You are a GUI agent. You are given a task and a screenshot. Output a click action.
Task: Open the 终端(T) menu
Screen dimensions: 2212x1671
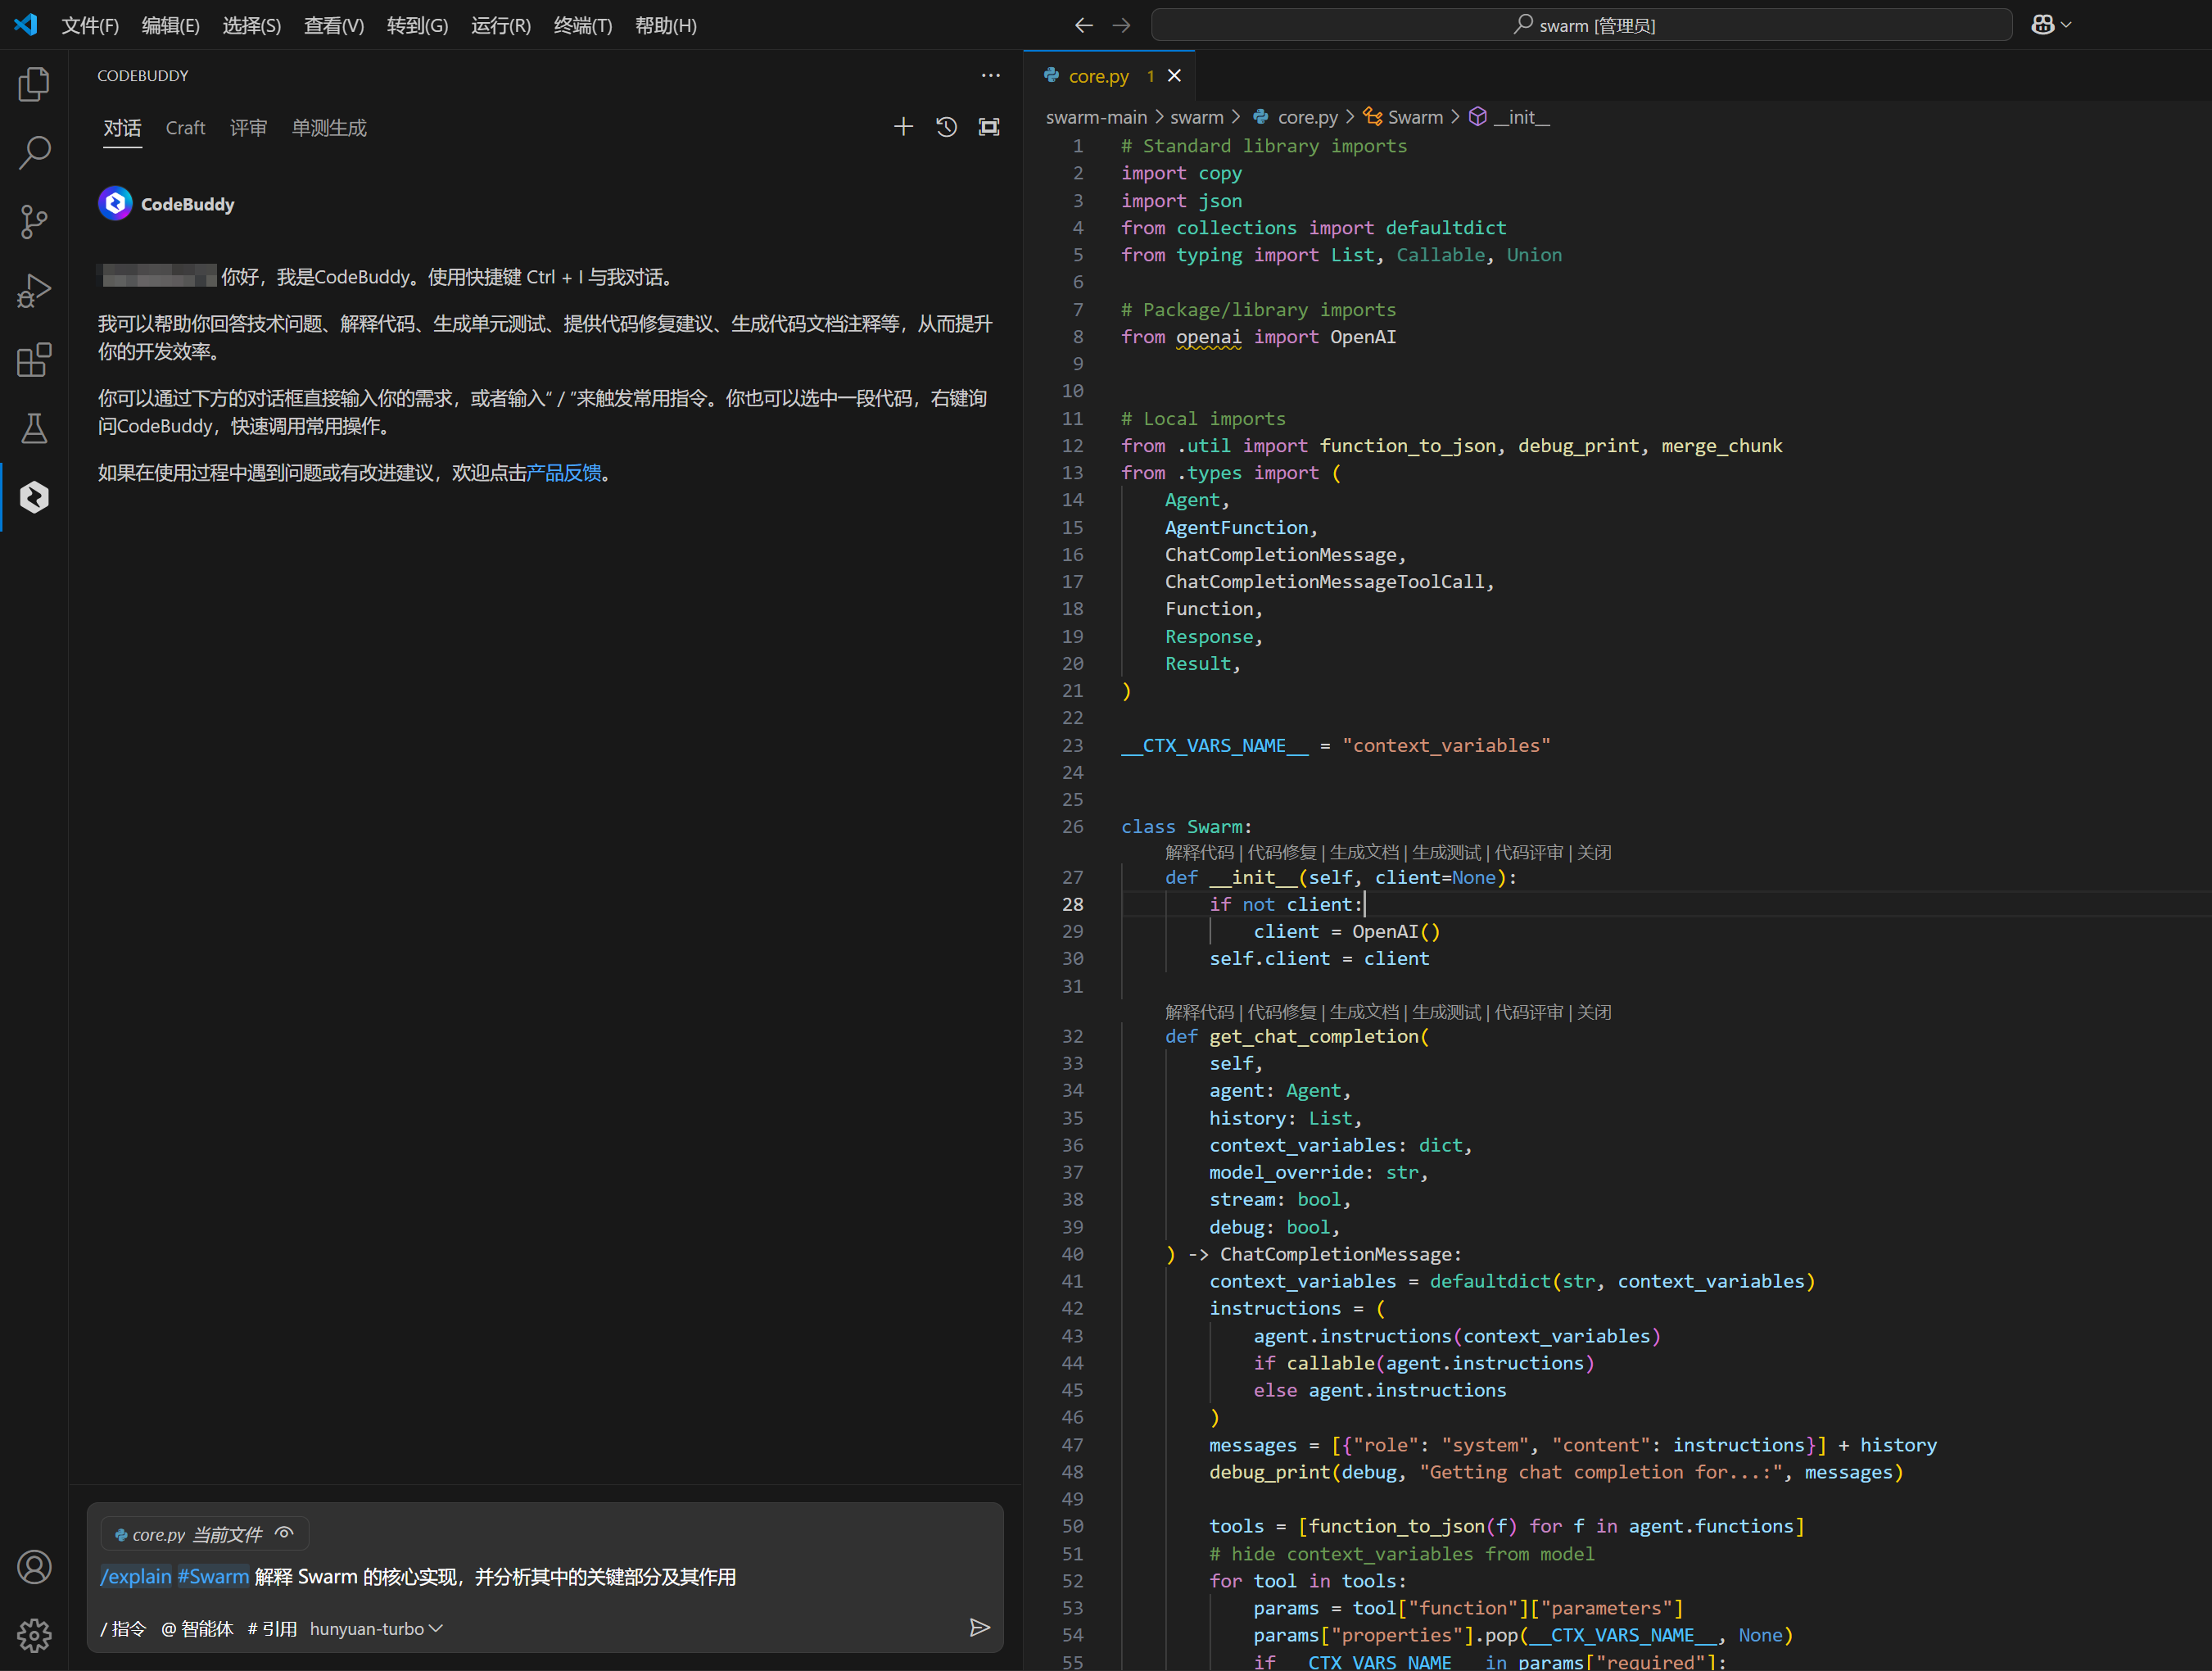click(x=582, y=25)
